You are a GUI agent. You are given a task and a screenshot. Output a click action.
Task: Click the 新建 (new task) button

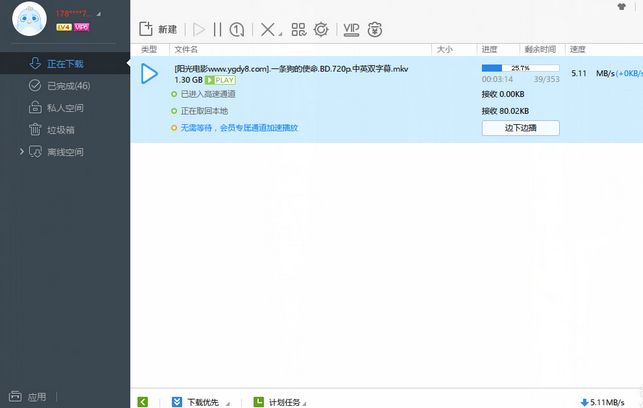click(159, 29)
